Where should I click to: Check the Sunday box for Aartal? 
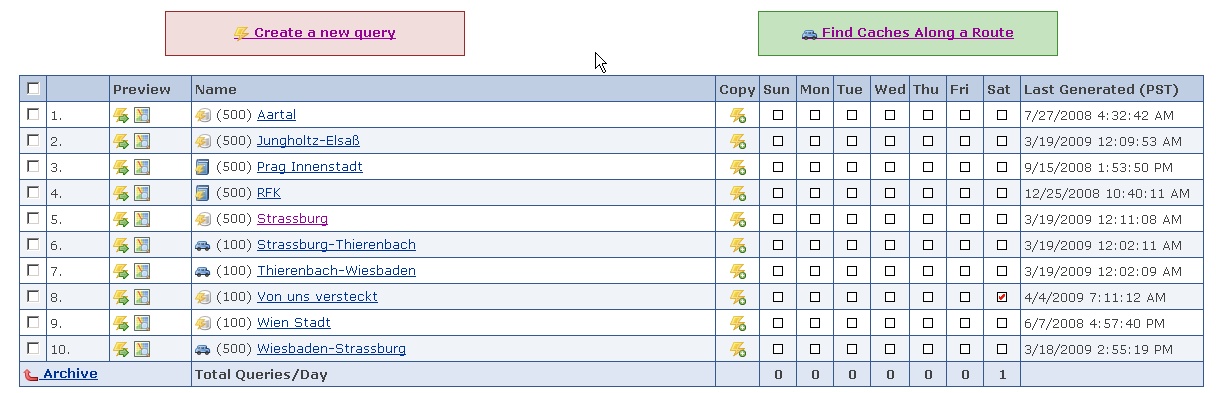point(778,115)
